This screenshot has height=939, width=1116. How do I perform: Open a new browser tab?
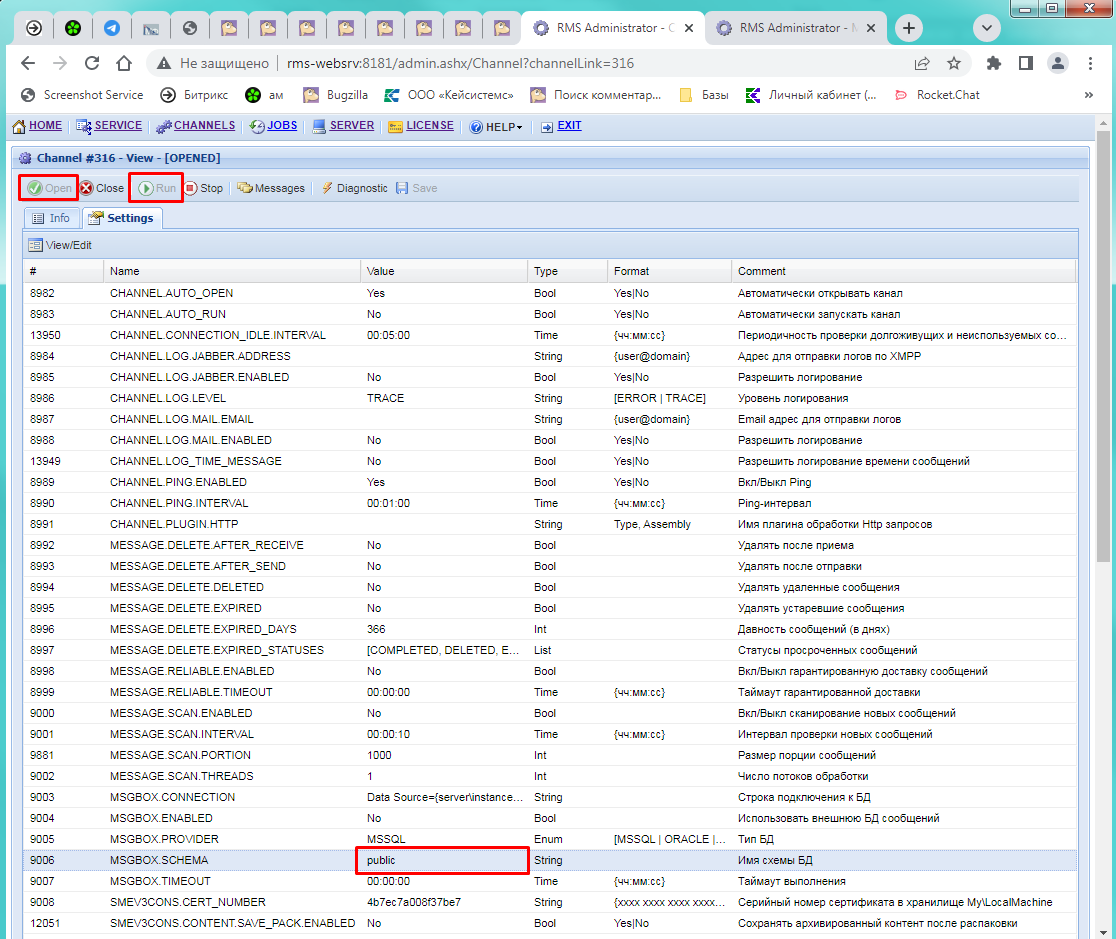pos(909,28)
